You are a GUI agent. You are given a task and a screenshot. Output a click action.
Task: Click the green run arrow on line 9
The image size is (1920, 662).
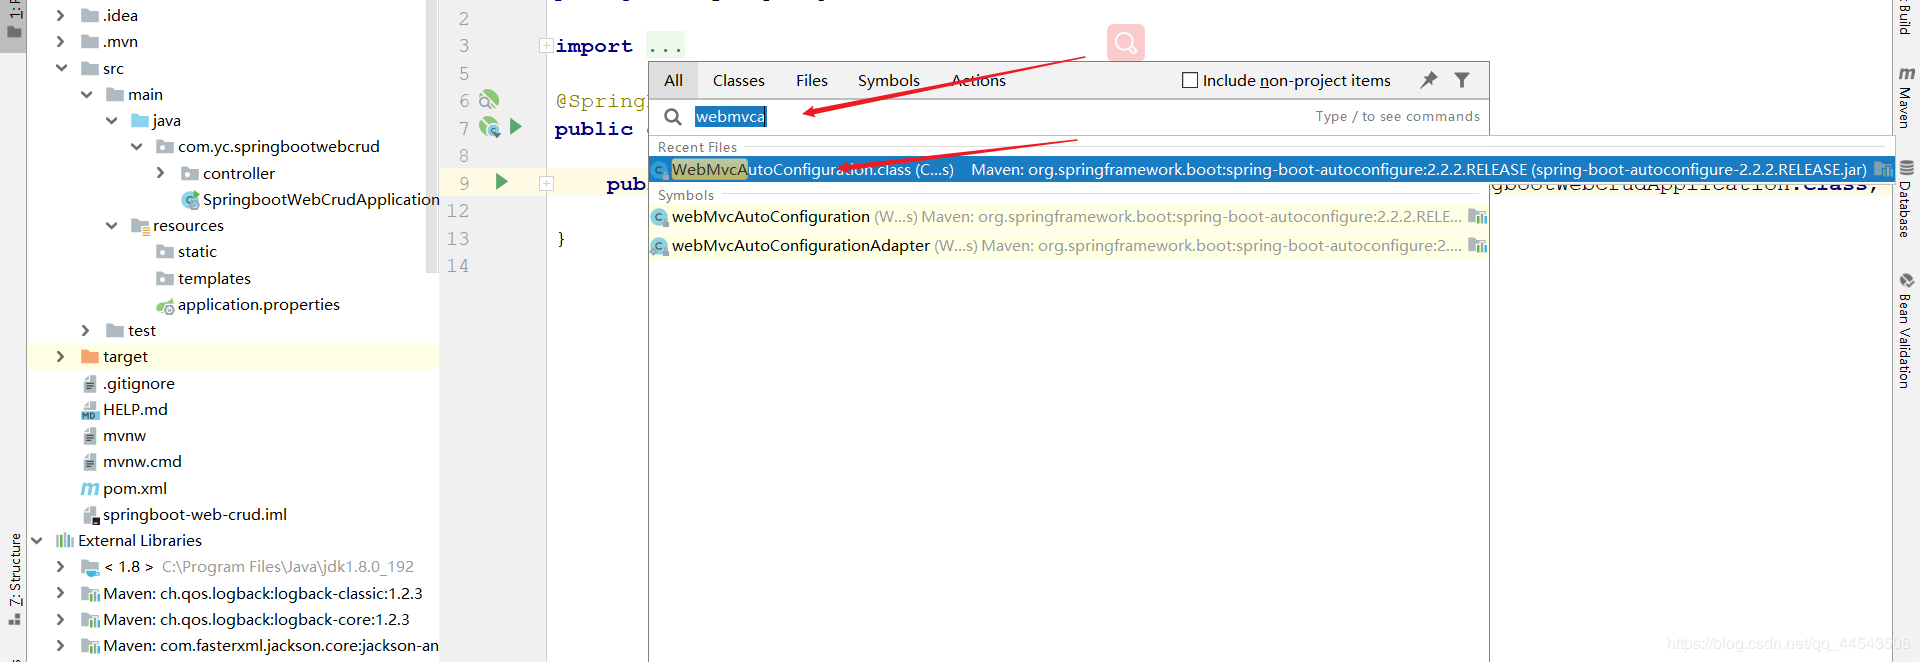point(502,182)
